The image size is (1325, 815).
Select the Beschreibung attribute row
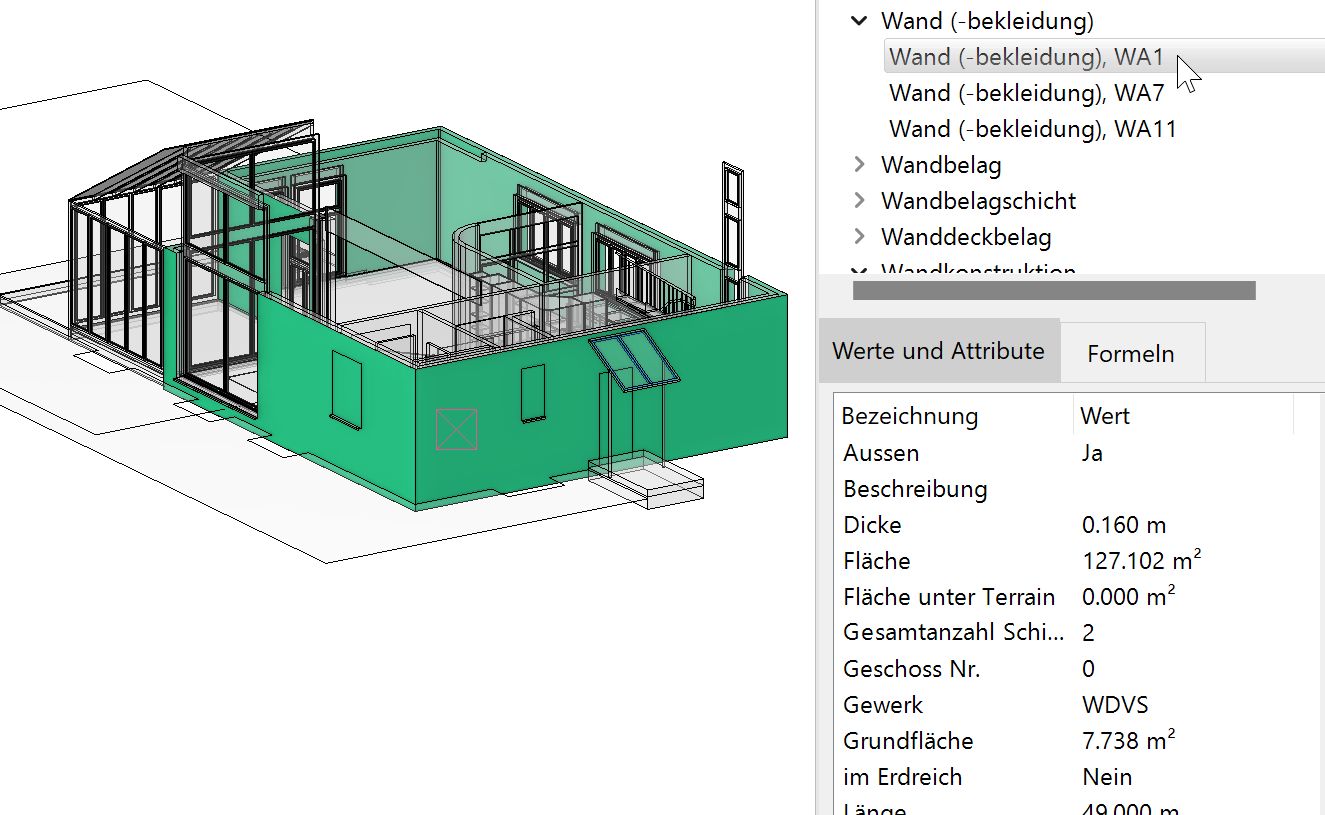pyautogui.click(x=1076, y=489)
